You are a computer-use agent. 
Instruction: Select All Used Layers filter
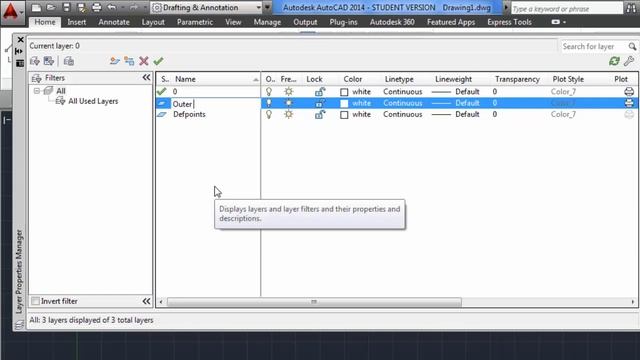pos(93,101)
